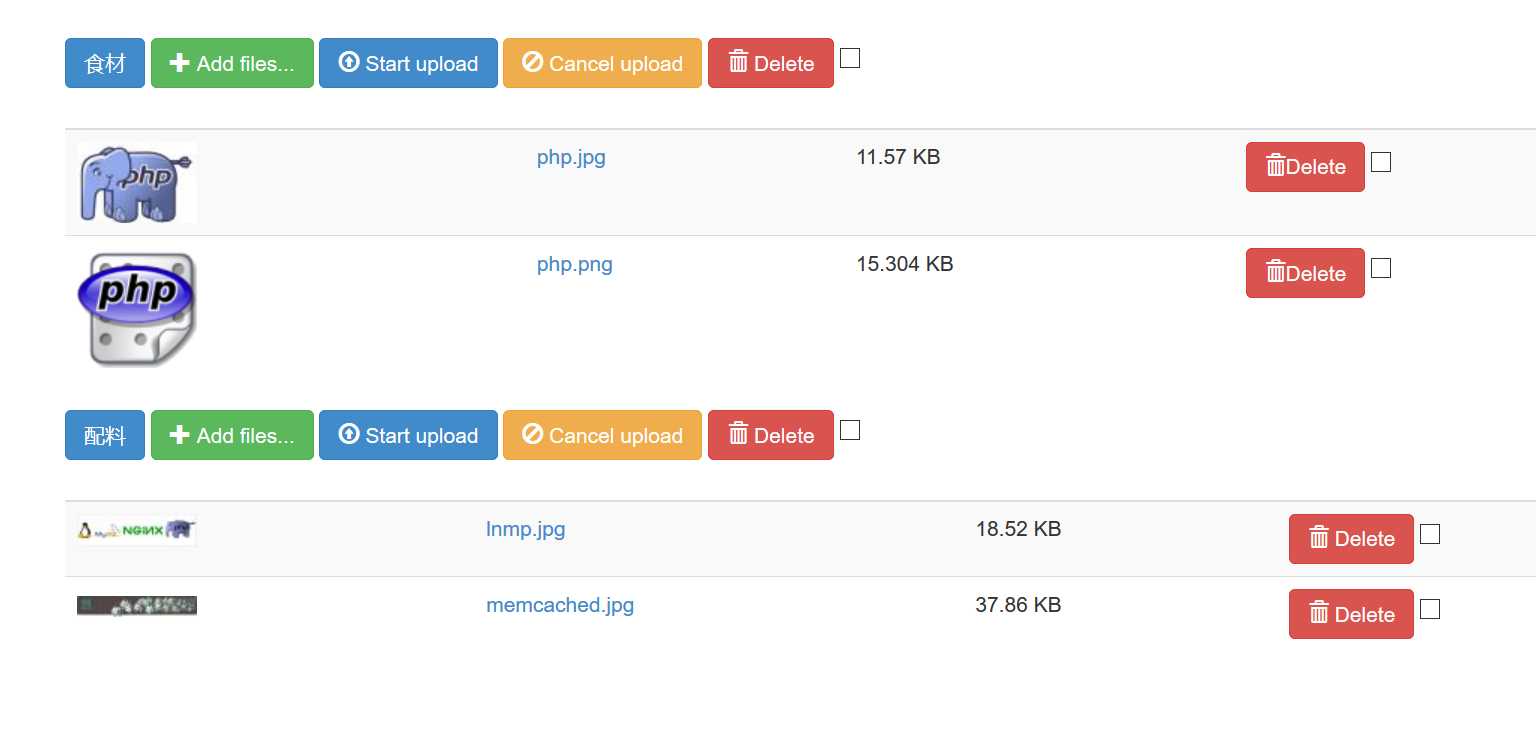Viewport: 1536px width, 730px height.
Task: Open the memcached.jpg thumbnail image
Action: click(x=137, y=605)
